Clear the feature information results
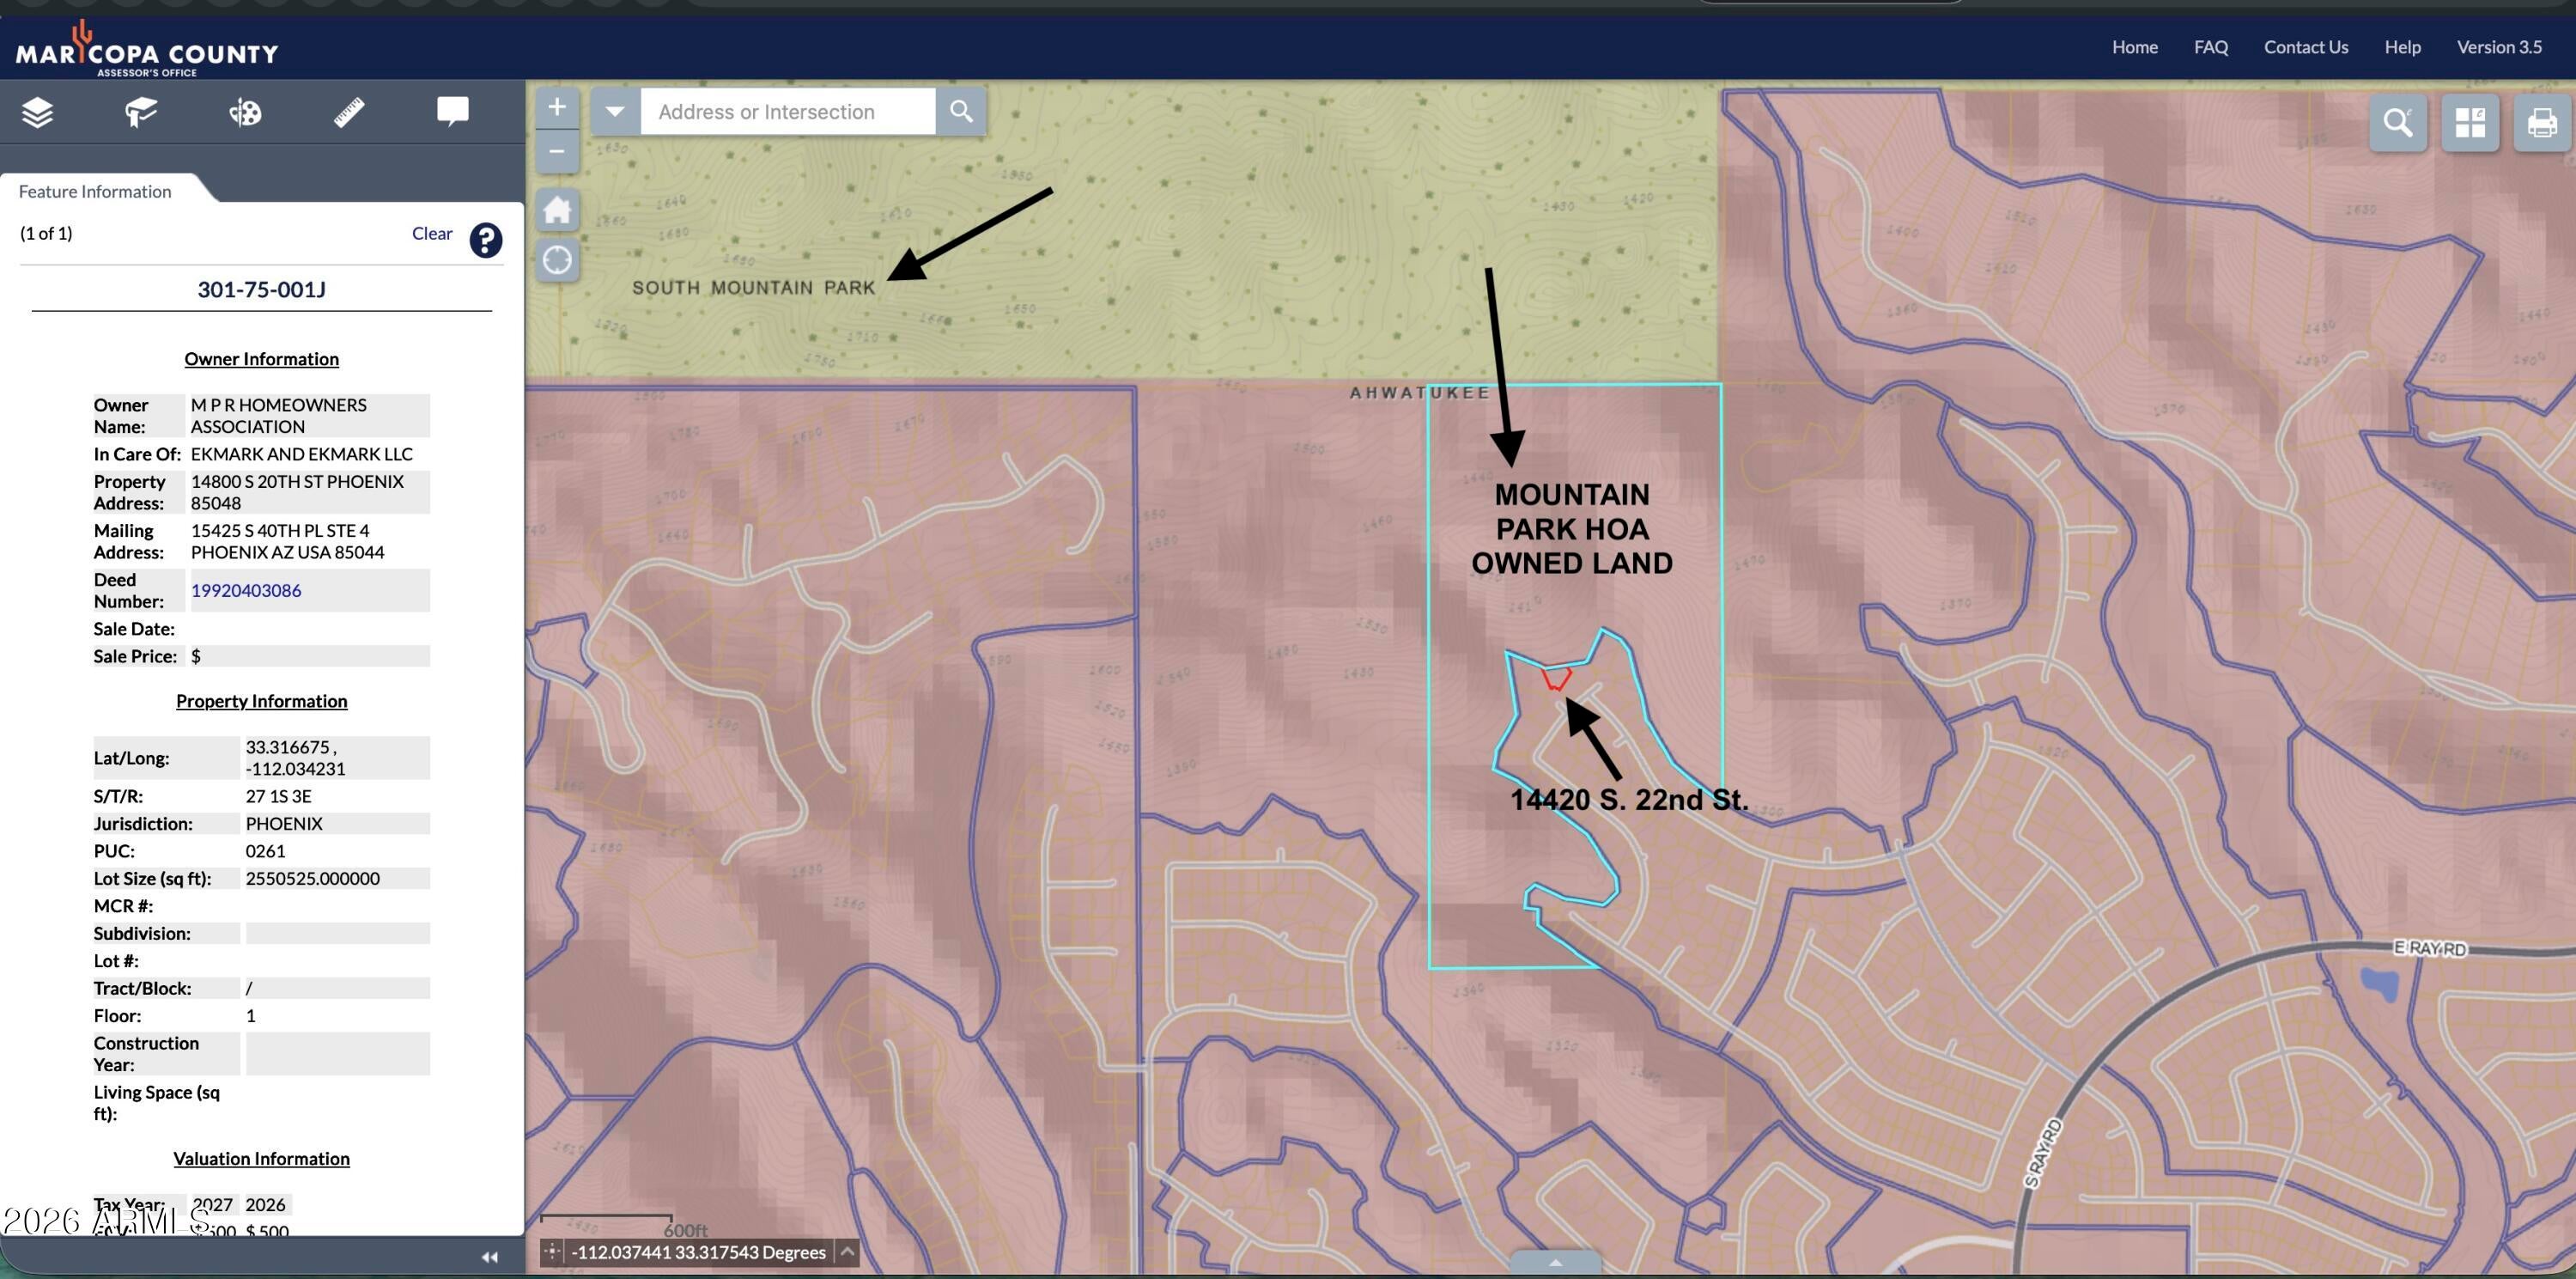Image resolution: width=2576 pixels, height=1279 pixels. point(432,233)
